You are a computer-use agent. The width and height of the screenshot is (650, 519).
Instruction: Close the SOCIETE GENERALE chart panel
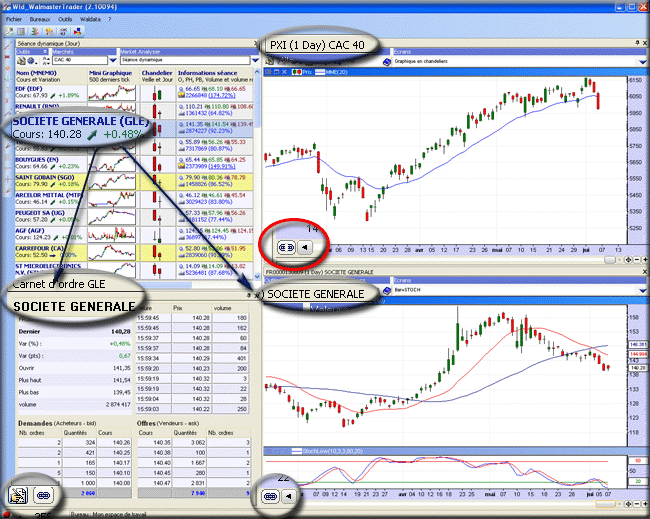[x=645, y=272]
